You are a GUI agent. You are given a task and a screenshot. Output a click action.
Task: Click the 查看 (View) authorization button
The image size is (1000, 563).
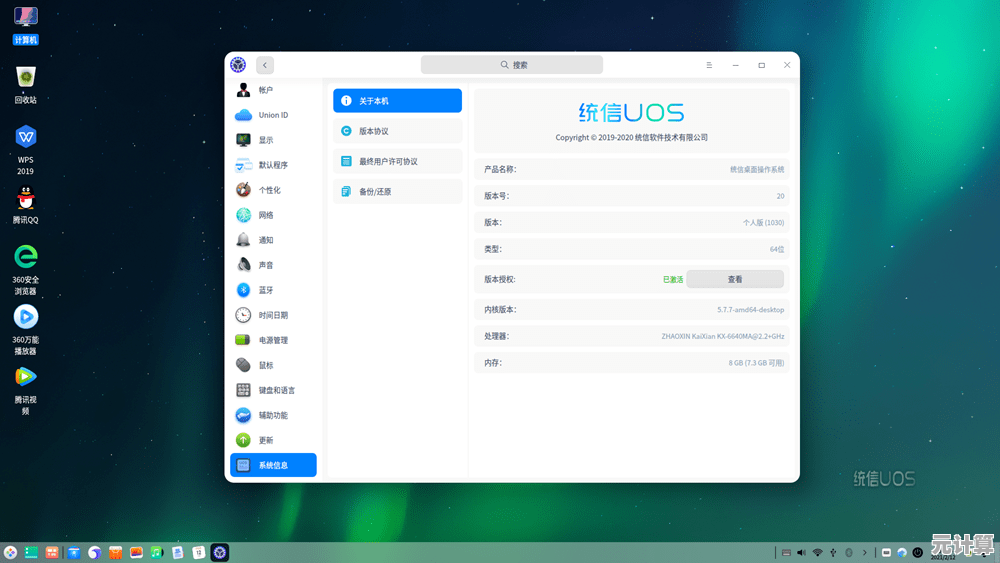point(735,279)
